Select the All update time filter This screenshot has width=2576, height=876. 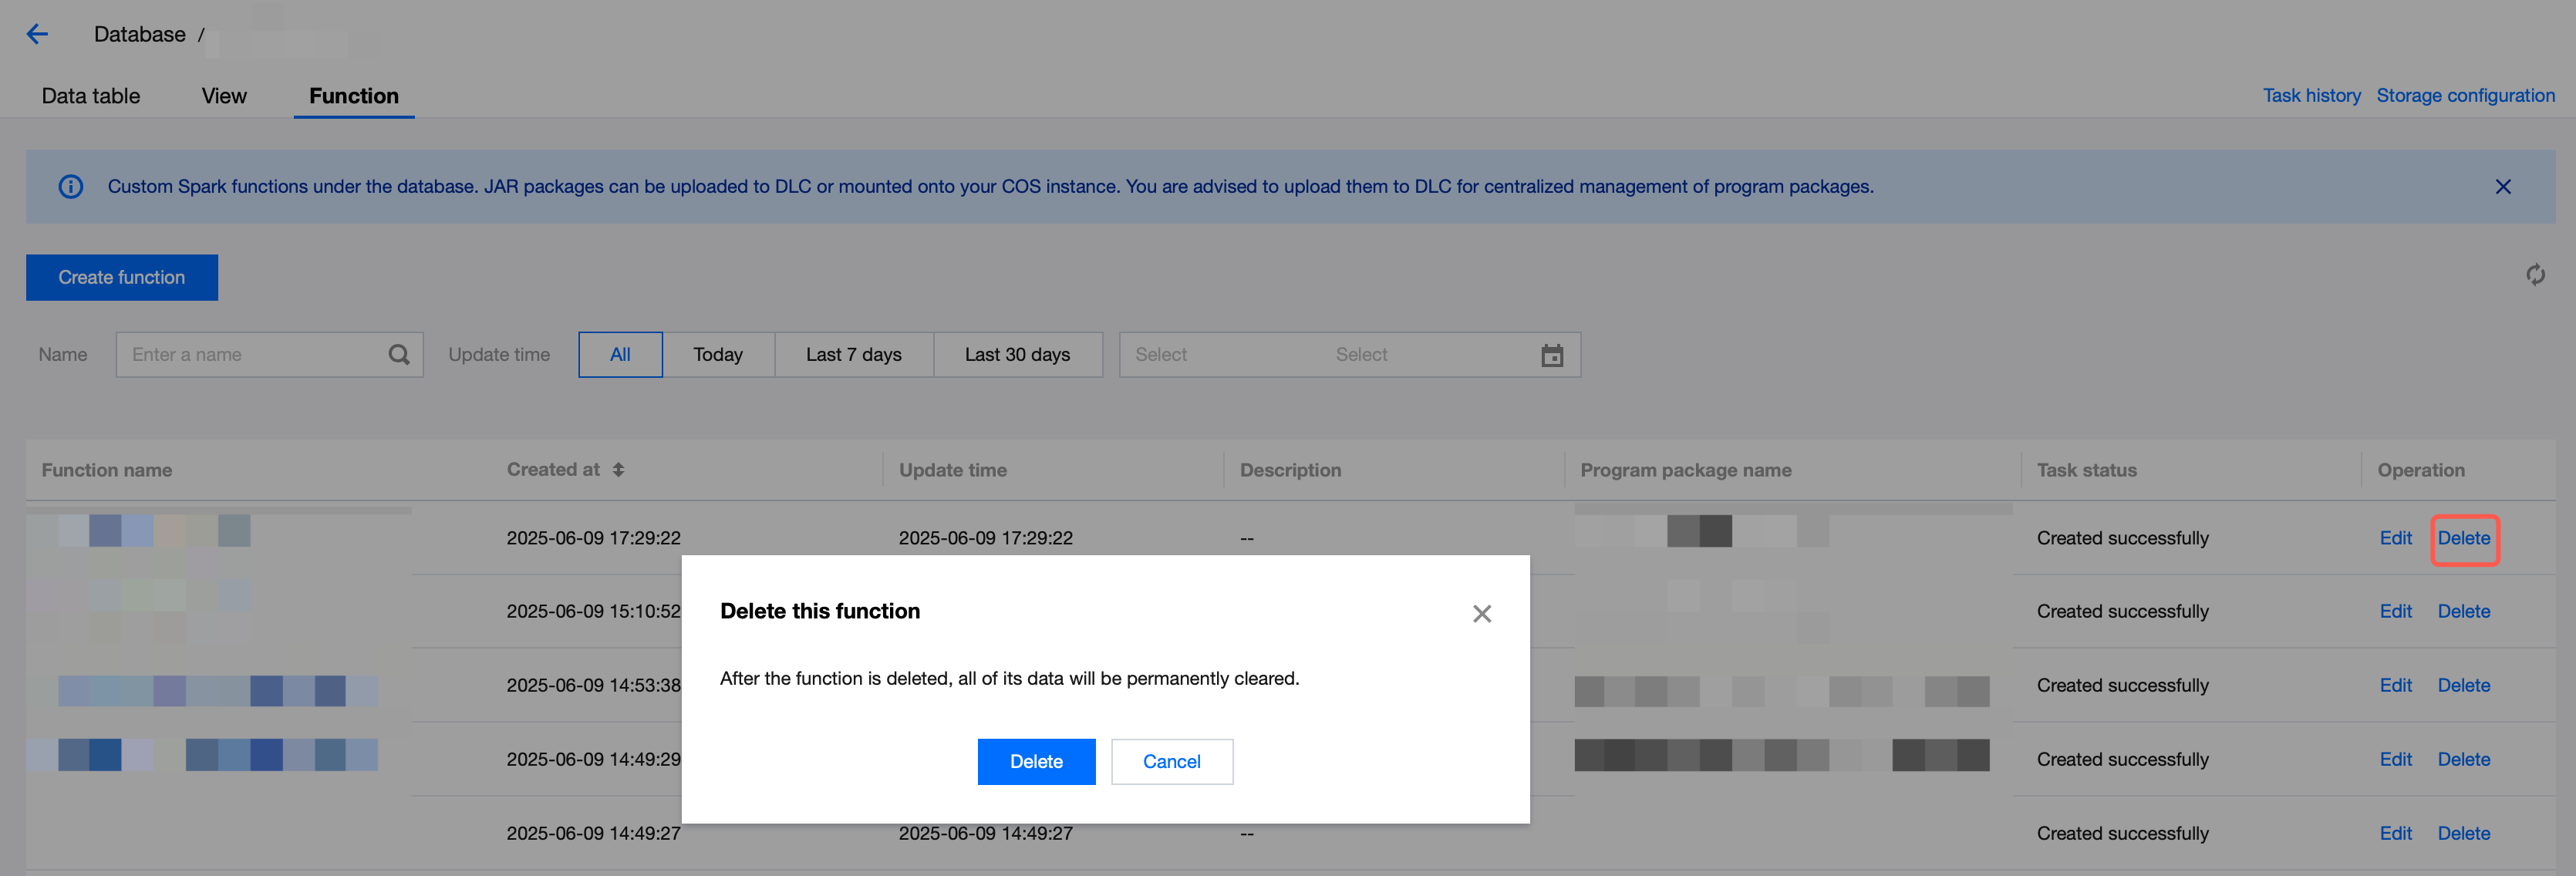coord(620,355)
